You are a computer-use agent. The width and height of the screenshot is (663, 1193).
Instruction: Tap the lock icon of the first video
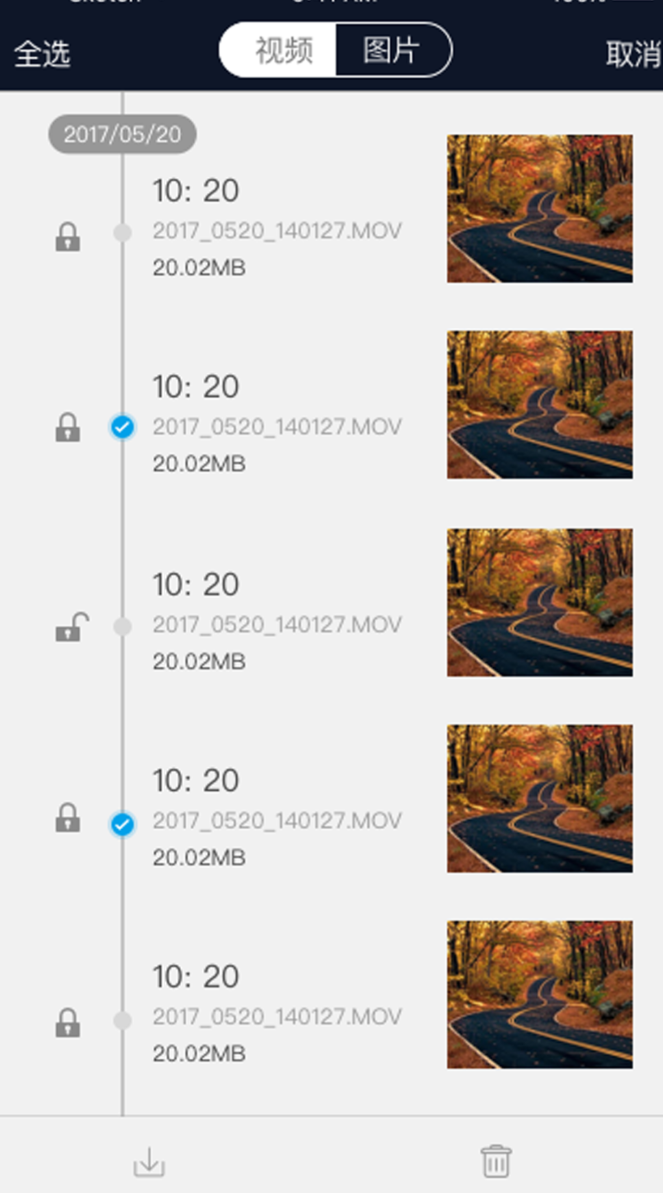point(67,237)
